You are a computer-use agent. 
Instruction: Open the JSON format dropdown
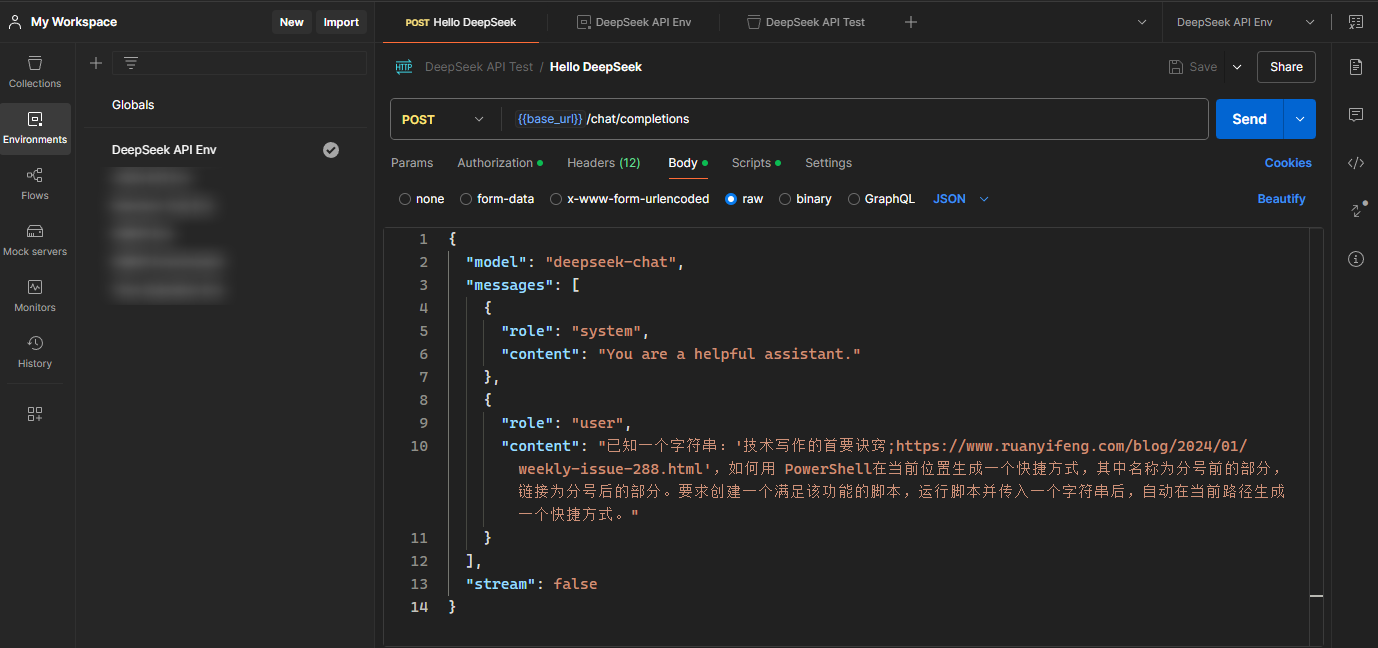[x=961, y=199]
